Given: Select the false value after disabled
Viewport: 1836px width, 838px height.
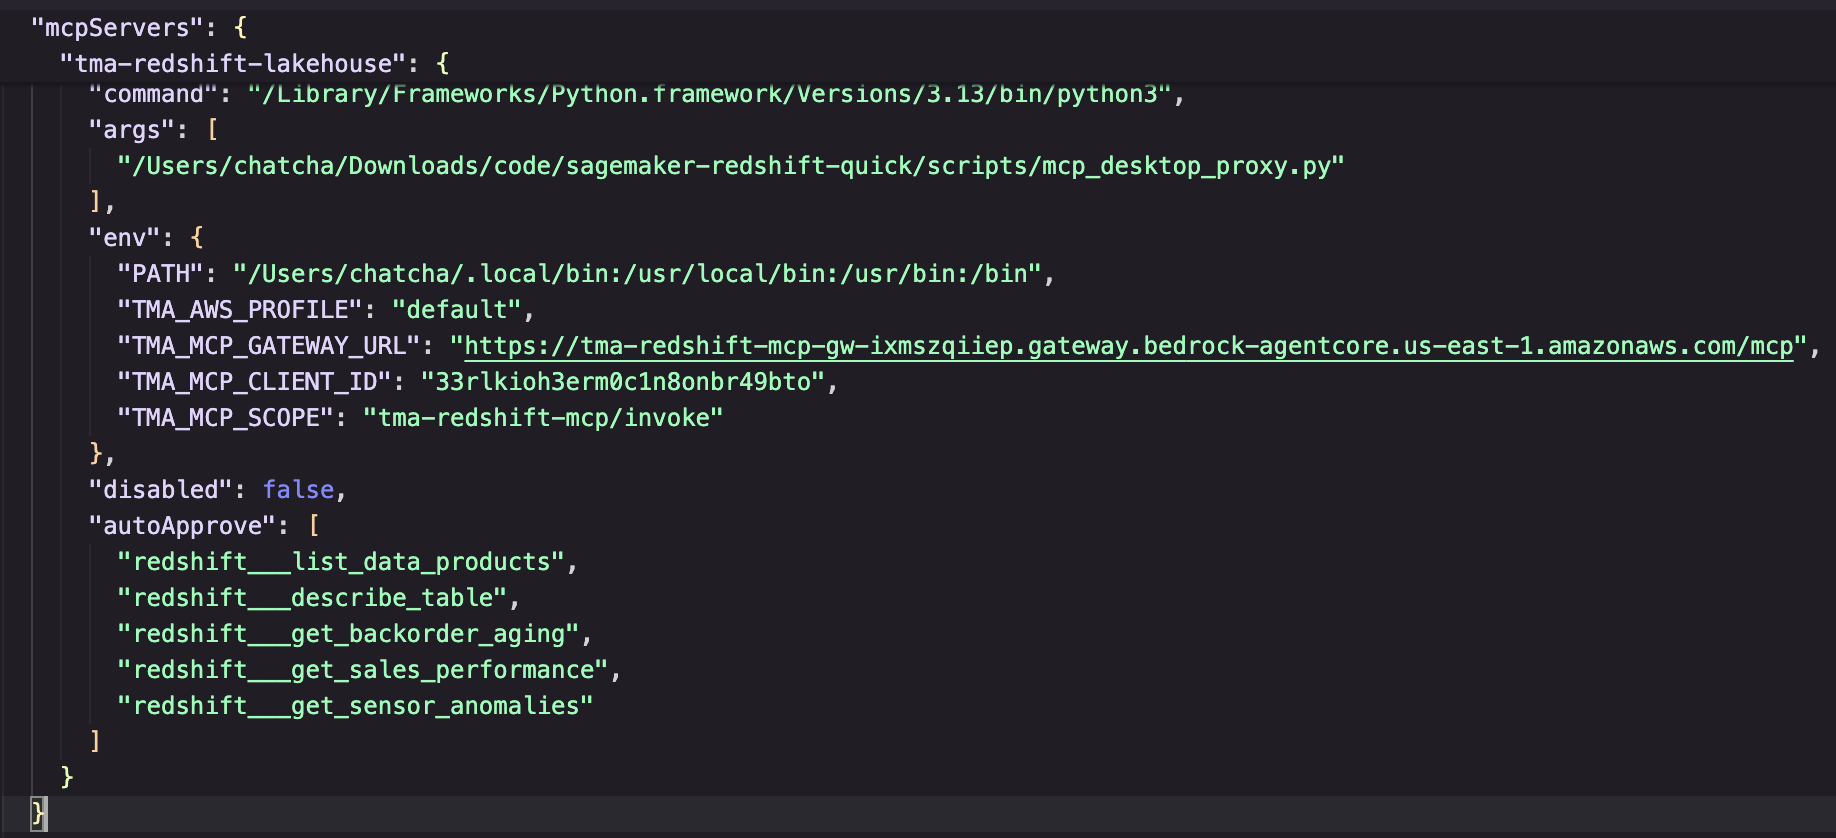Looking at the screenshot, I should (x=298, y=490).
